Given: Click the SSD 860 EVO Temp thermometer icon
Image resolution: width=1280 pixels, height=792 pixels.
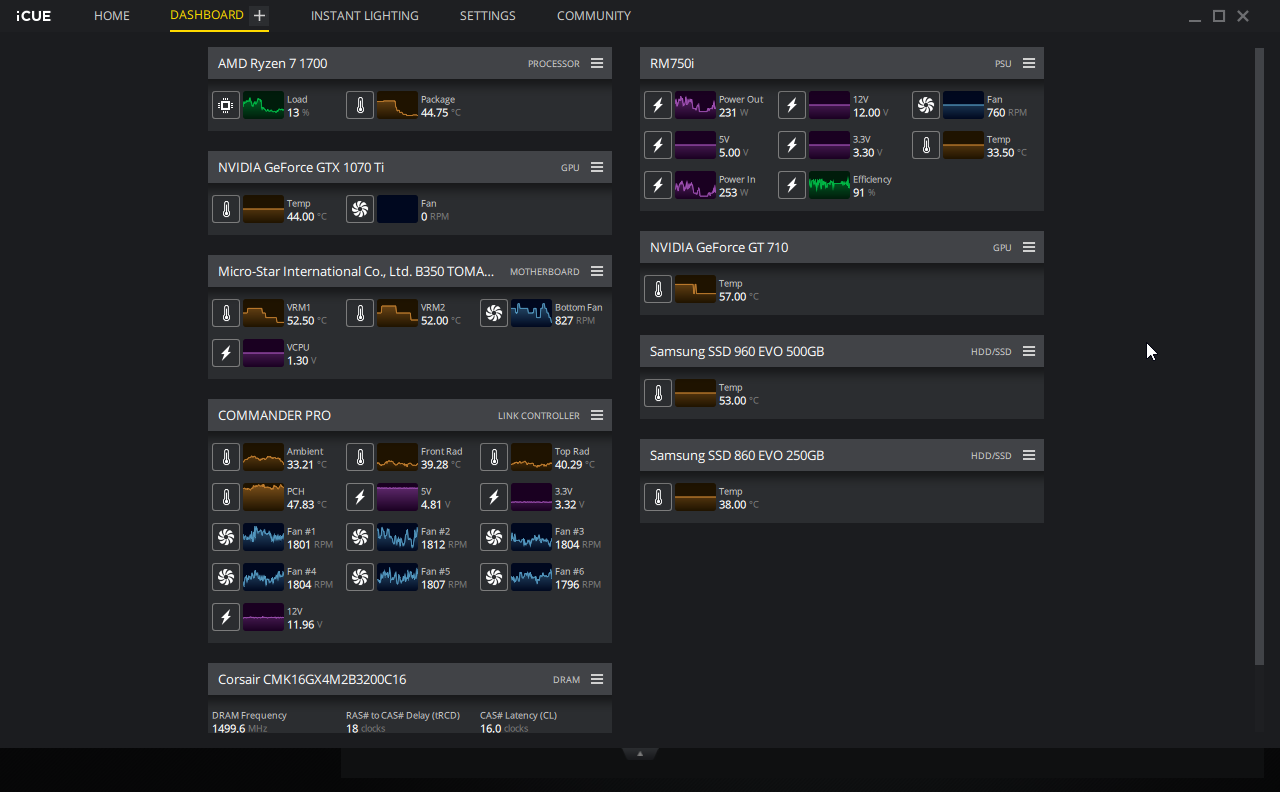Looking at the screenshot, I should click(x=658, y=497).
